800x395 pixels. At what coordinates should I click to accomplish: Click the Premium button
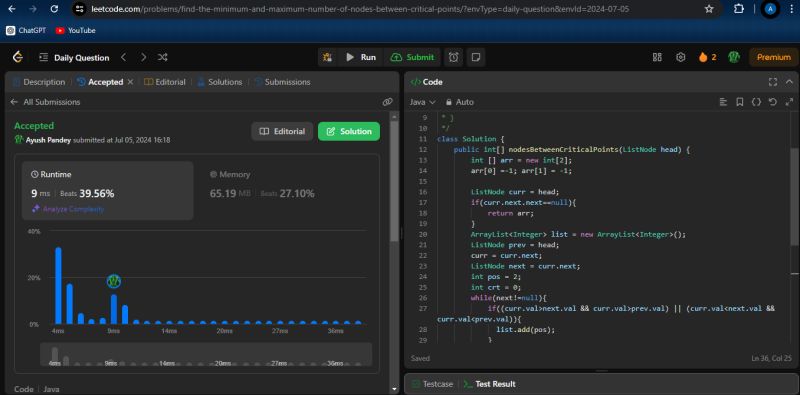pos(773,57)
